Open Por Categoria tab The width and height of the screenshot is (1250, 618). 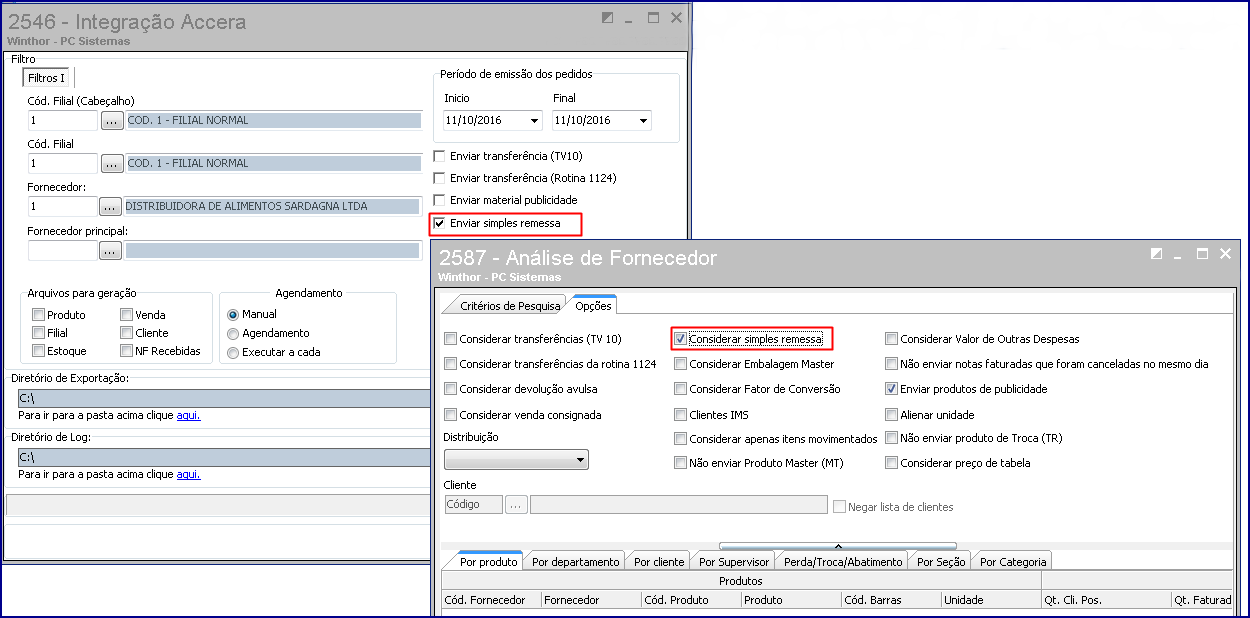[1013, 562]
